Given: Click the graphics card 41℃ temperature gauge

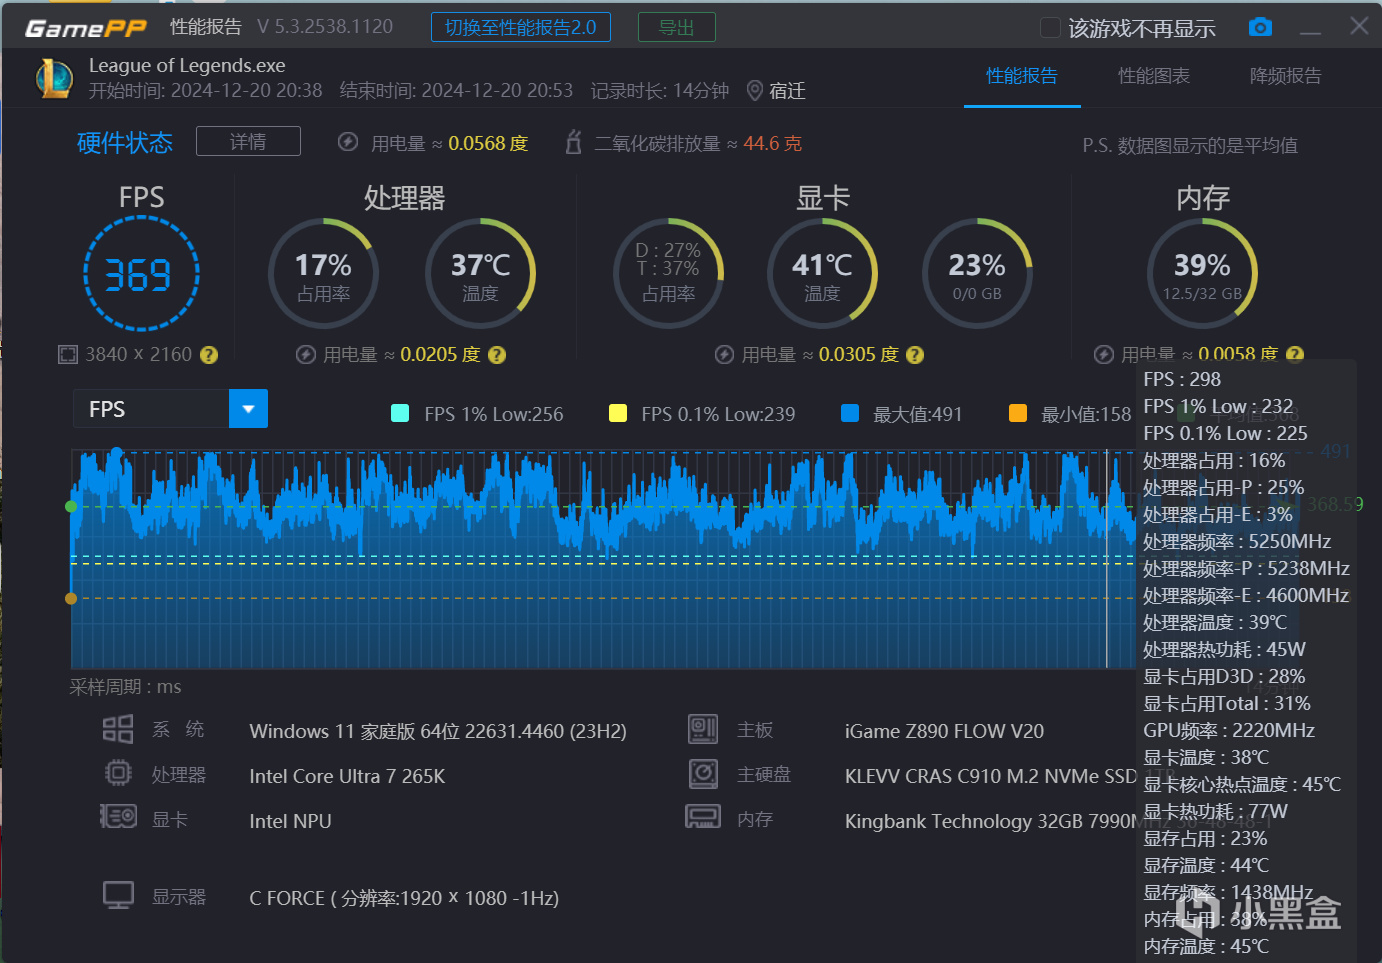Looking at the screenshot, I should point(822,274).
